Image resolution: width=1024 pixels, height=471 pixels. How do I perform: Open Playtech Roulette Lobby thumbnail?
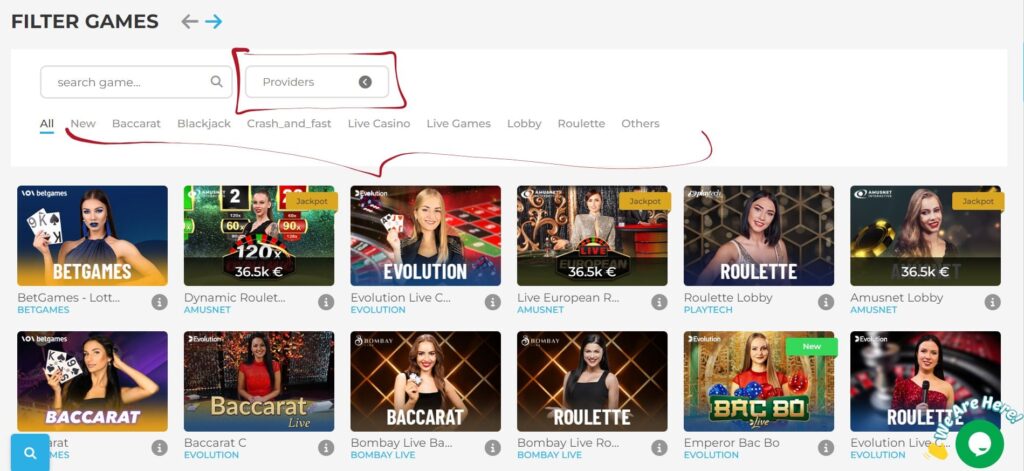tap(759, 236)
